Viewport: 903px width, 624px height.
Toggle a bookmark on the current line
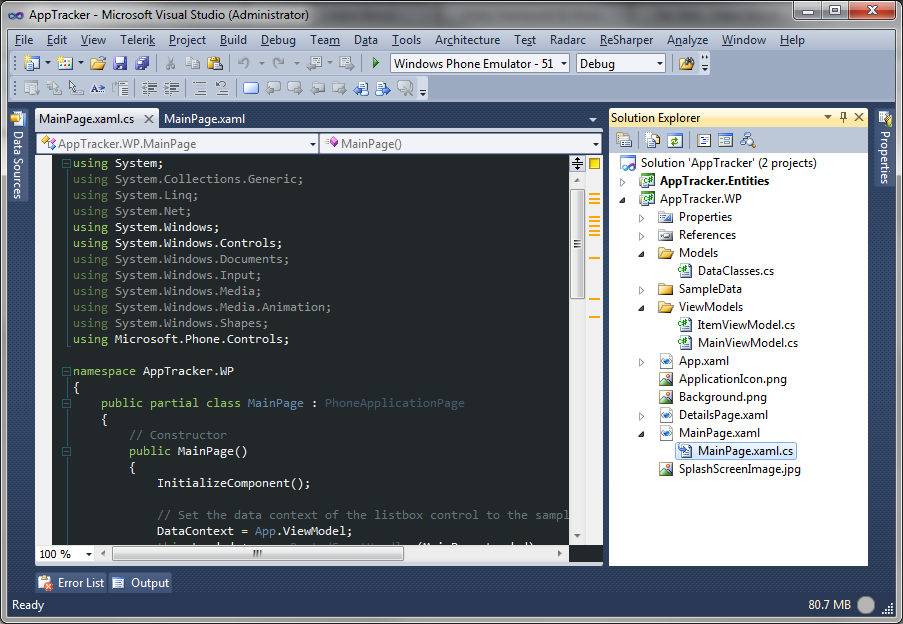(x=251, y=88)
